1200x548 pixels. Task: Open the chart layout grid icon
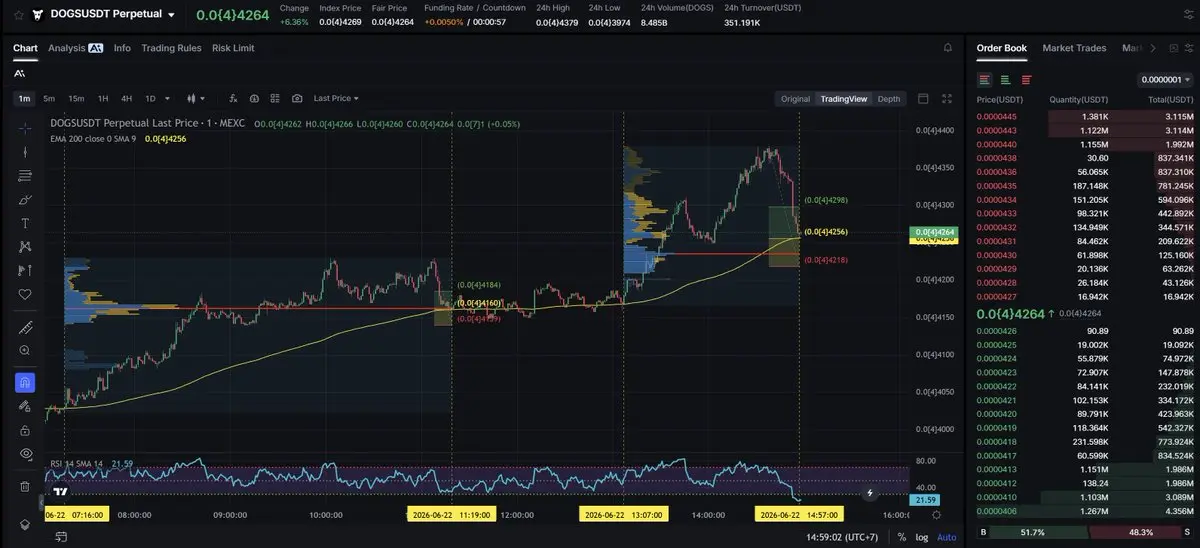[275, 99]
